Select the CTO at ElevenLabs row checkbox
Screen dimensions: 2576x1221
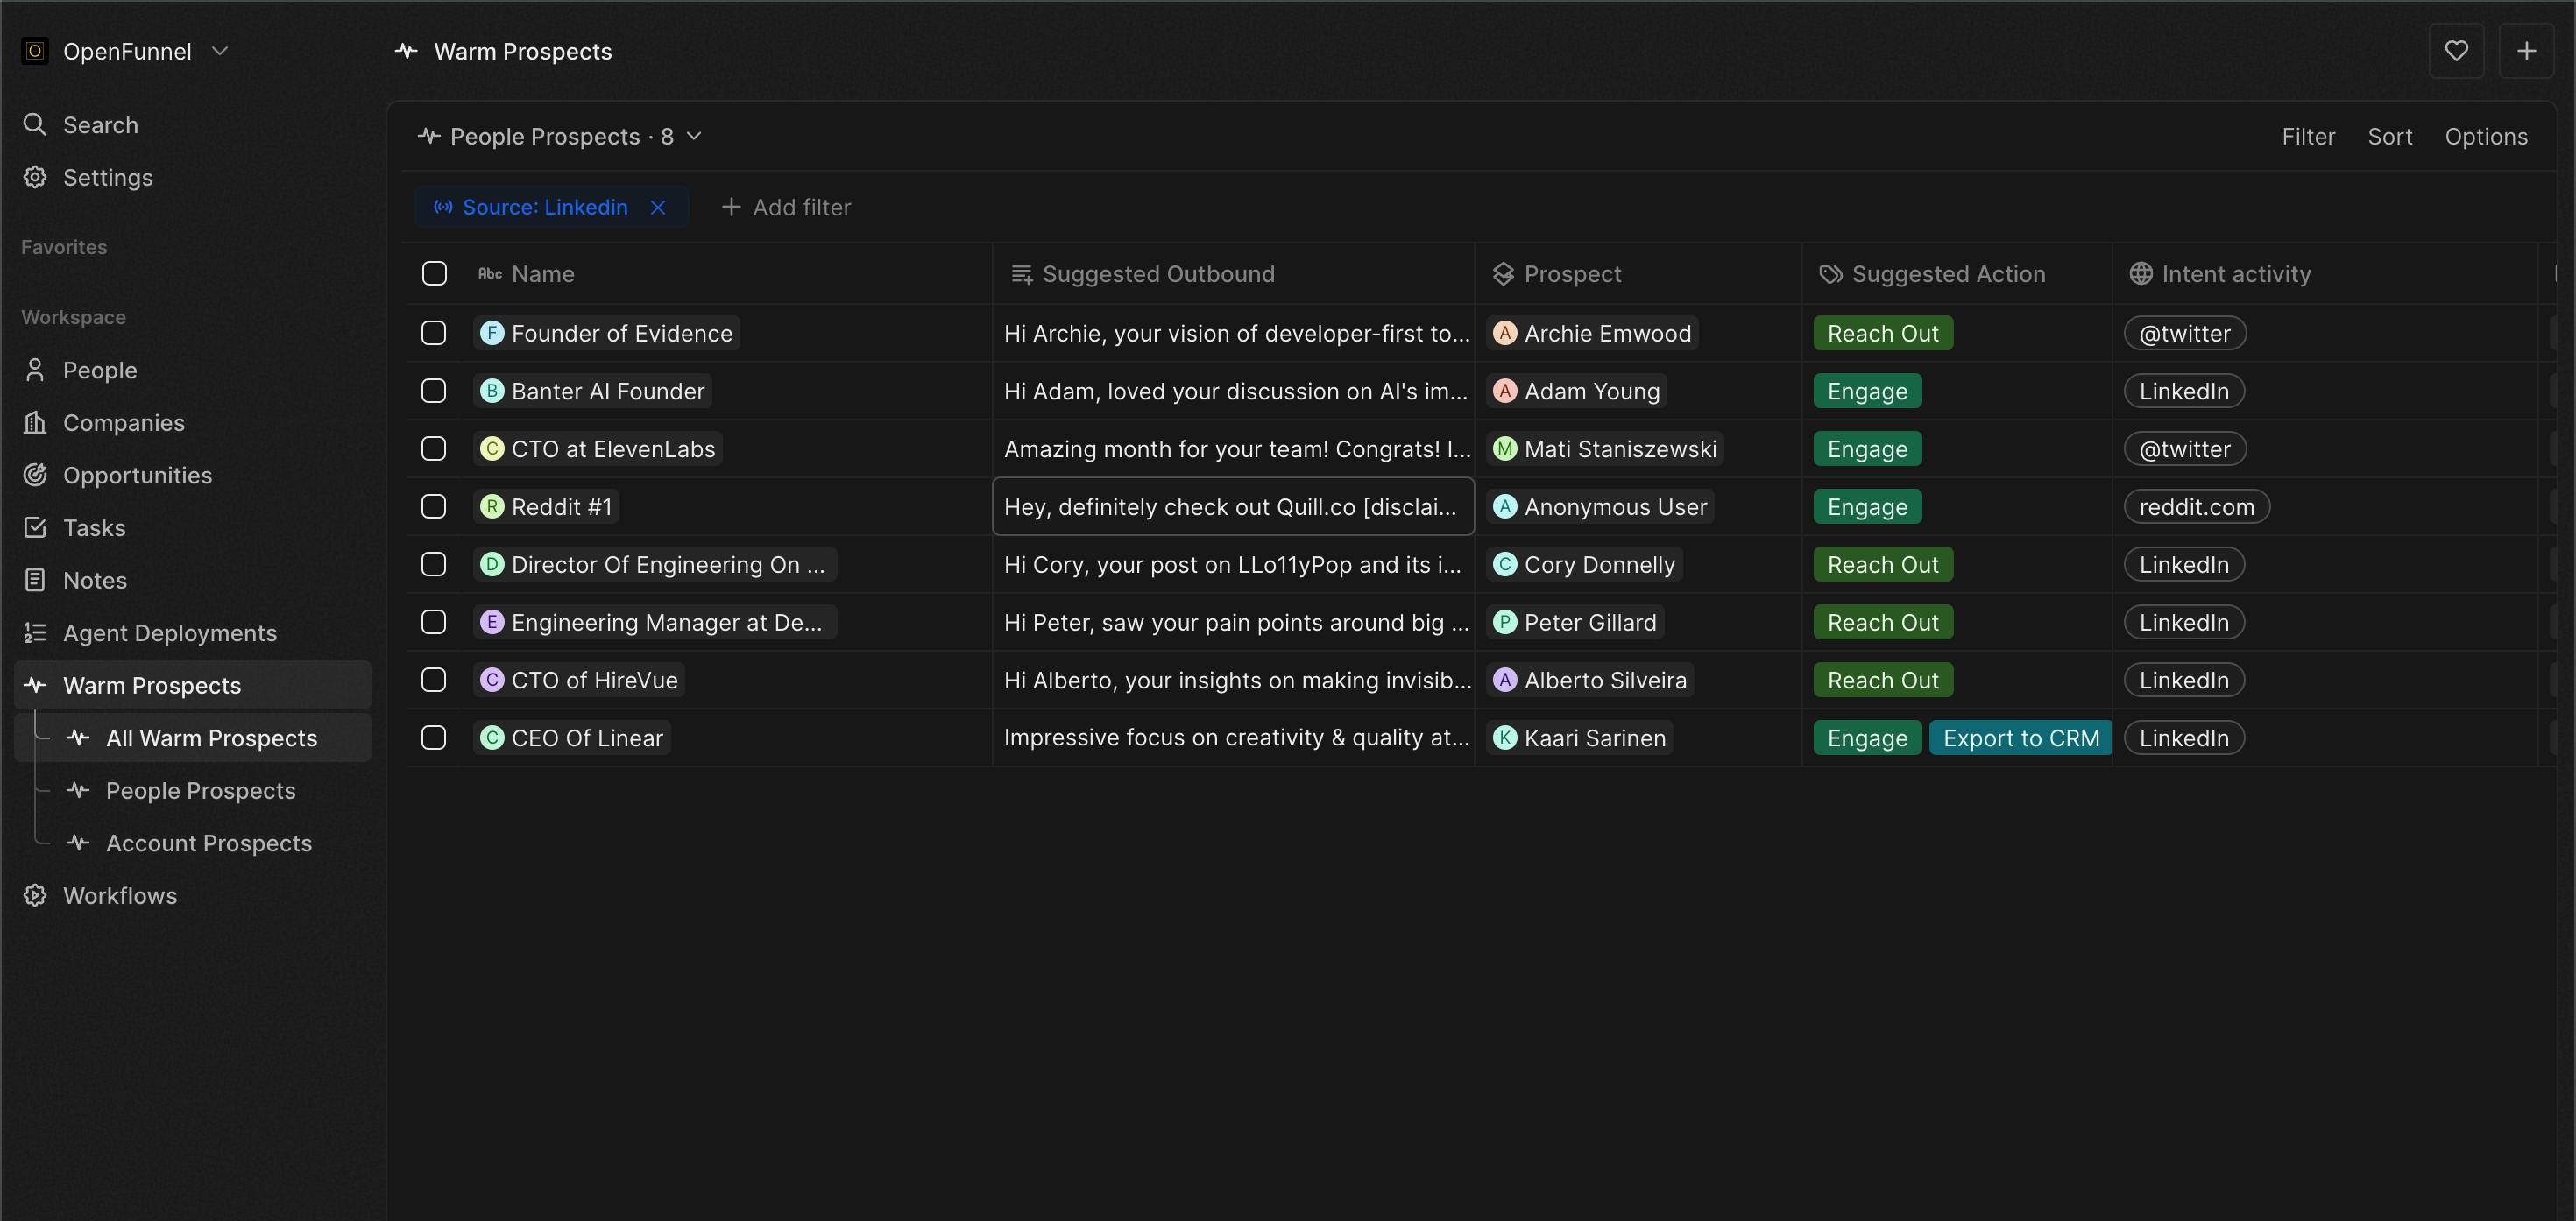(434, 449)
